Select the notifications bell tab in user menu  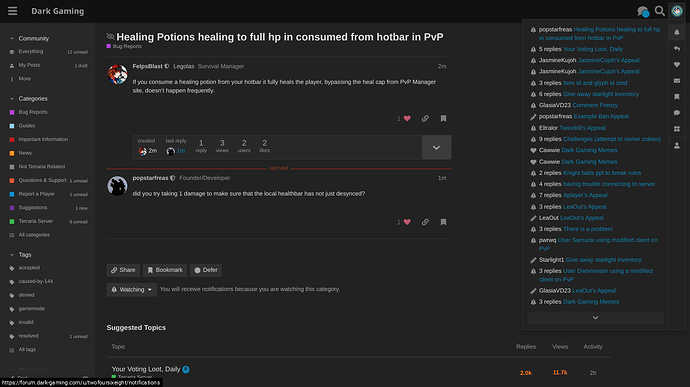pyautogui.click(x=677, y=33)
